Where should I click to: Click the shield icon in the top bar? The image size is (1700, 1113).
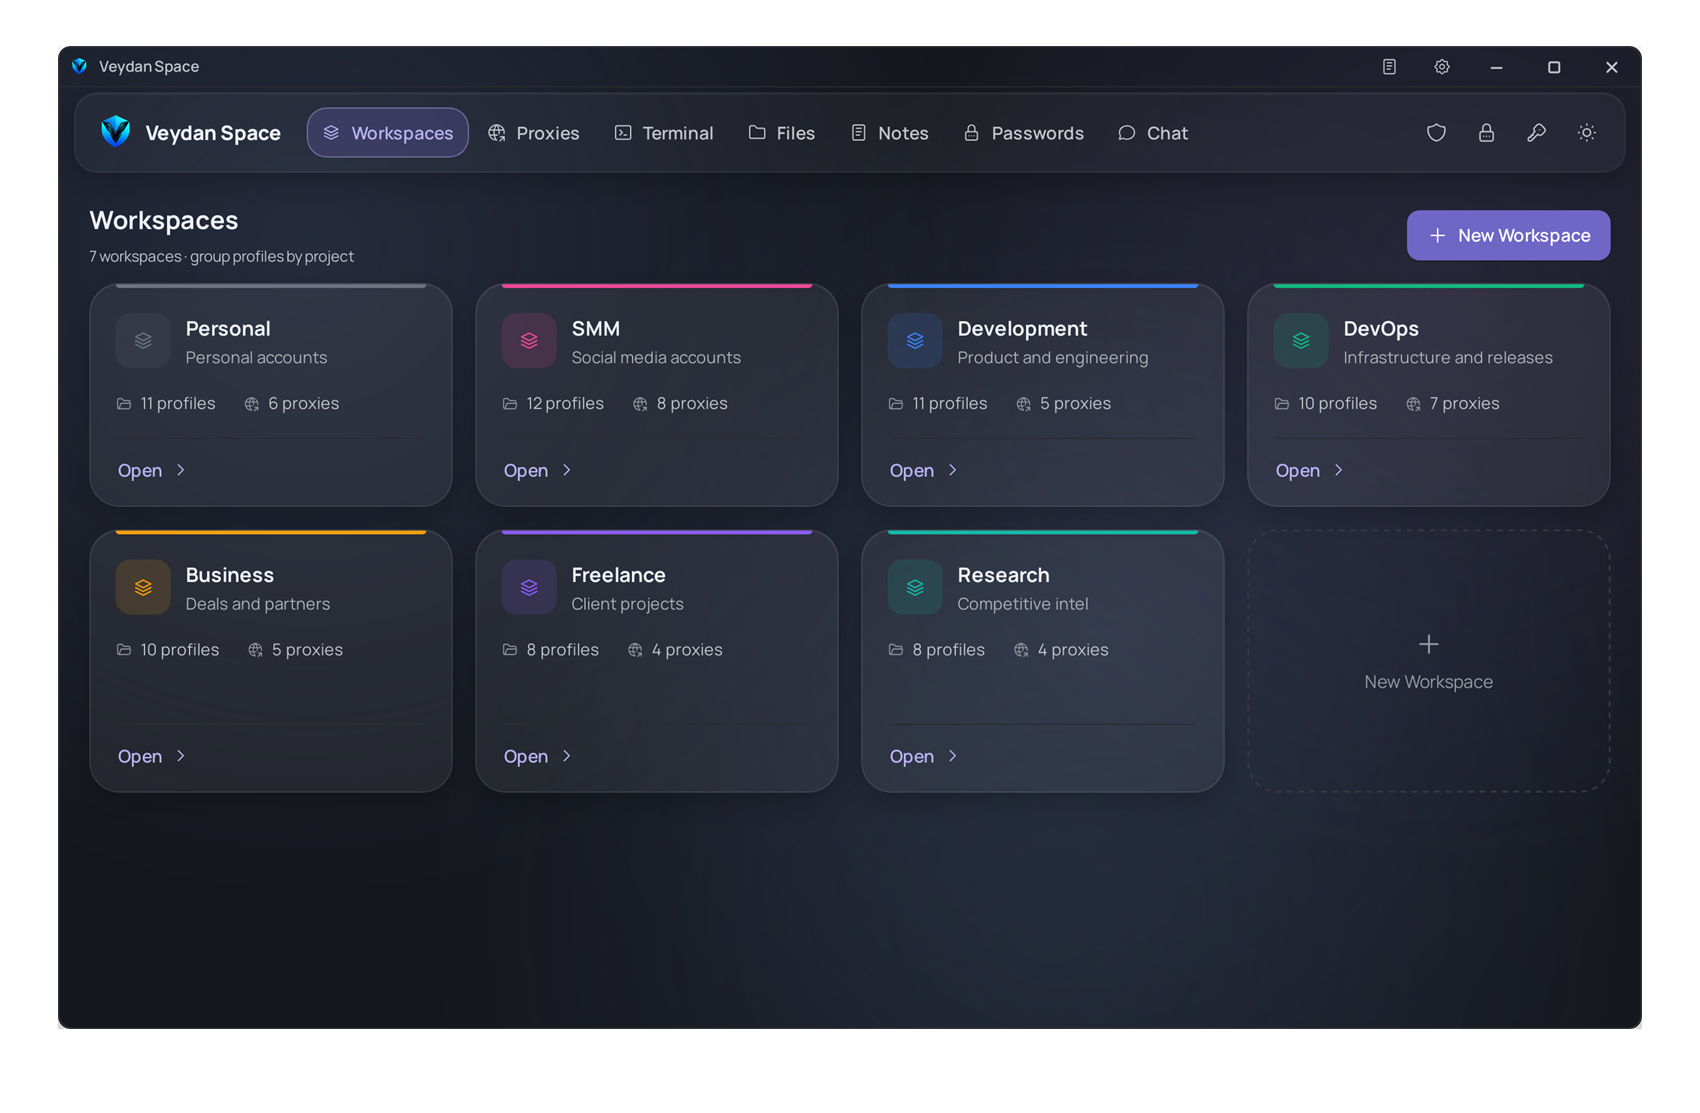pos(1436,133)
